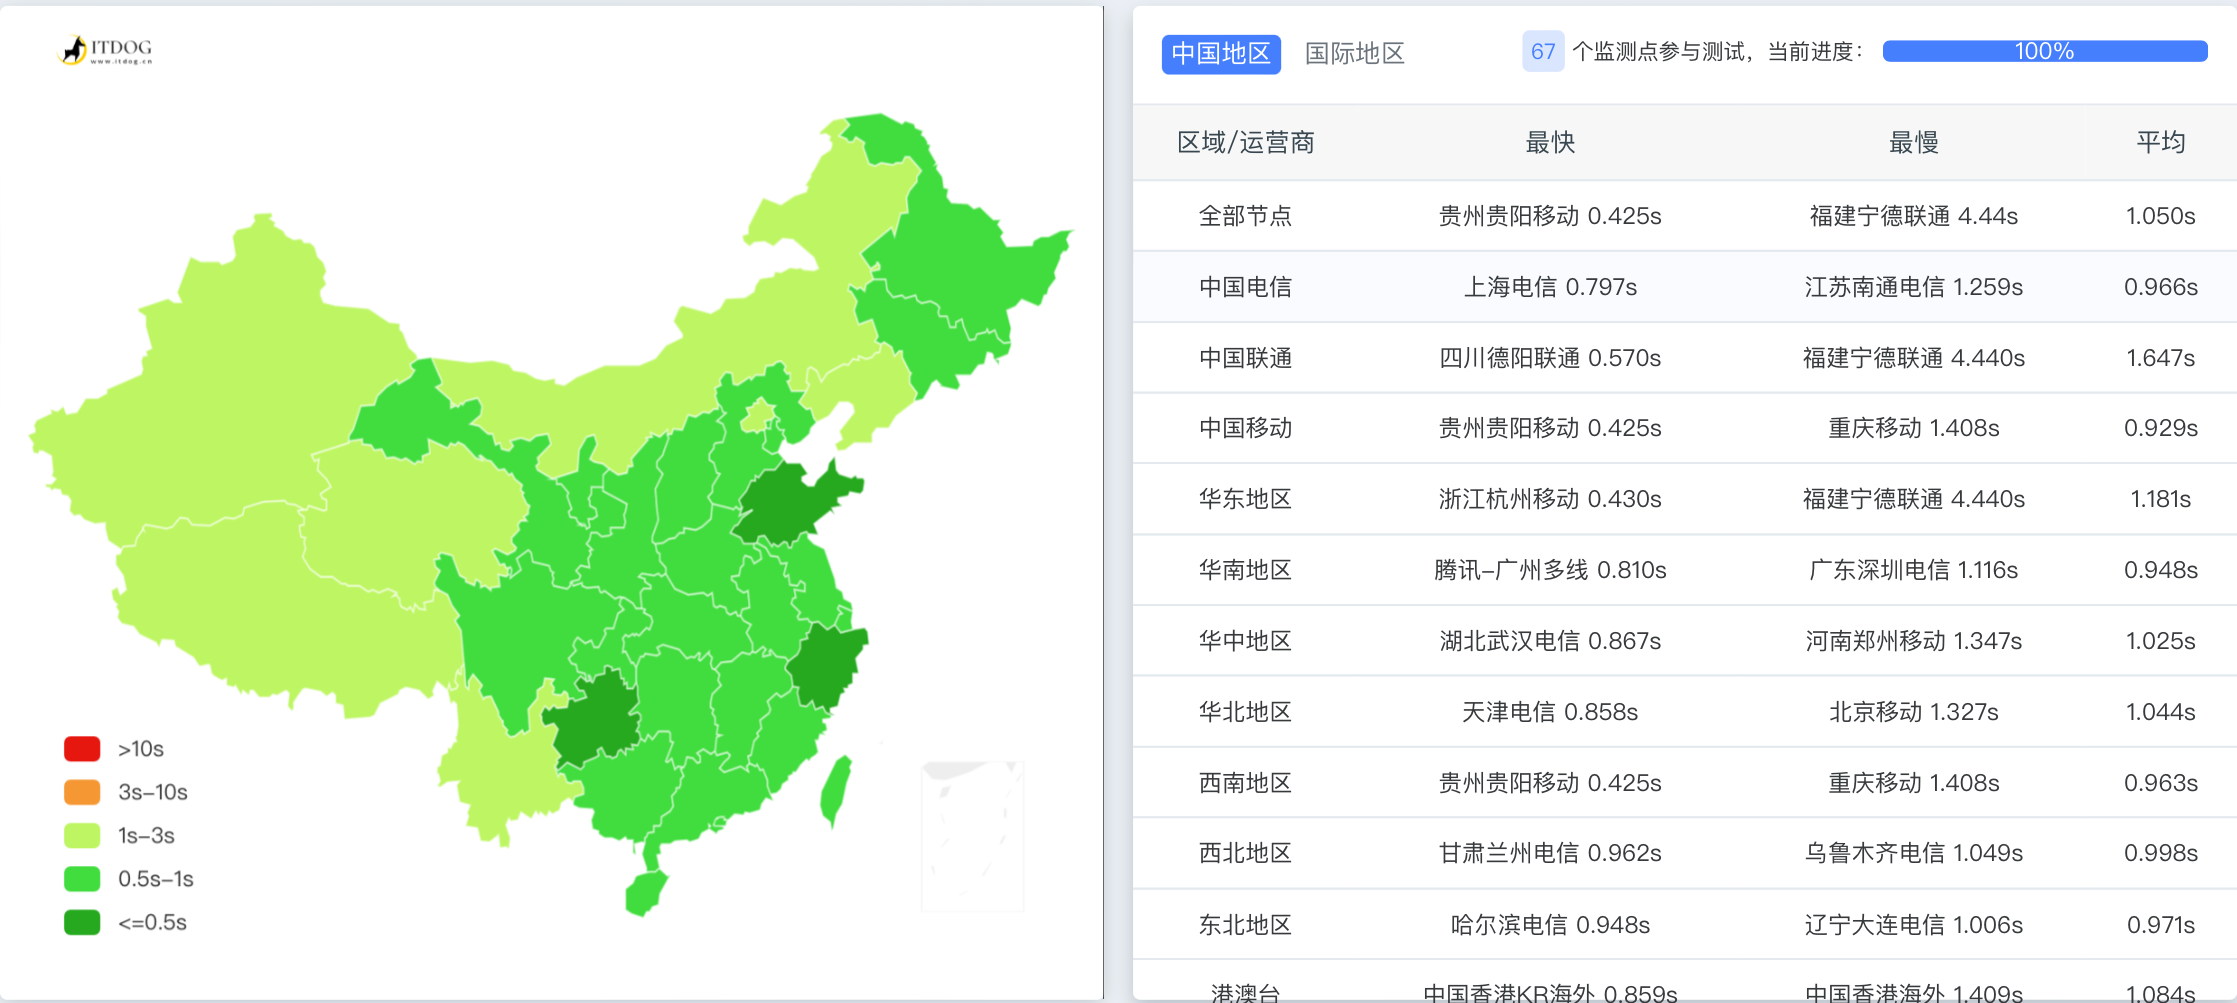The image size is (2237, 1003).
Task: Click the 平均 column header
Action: (x=2160, y=143)
